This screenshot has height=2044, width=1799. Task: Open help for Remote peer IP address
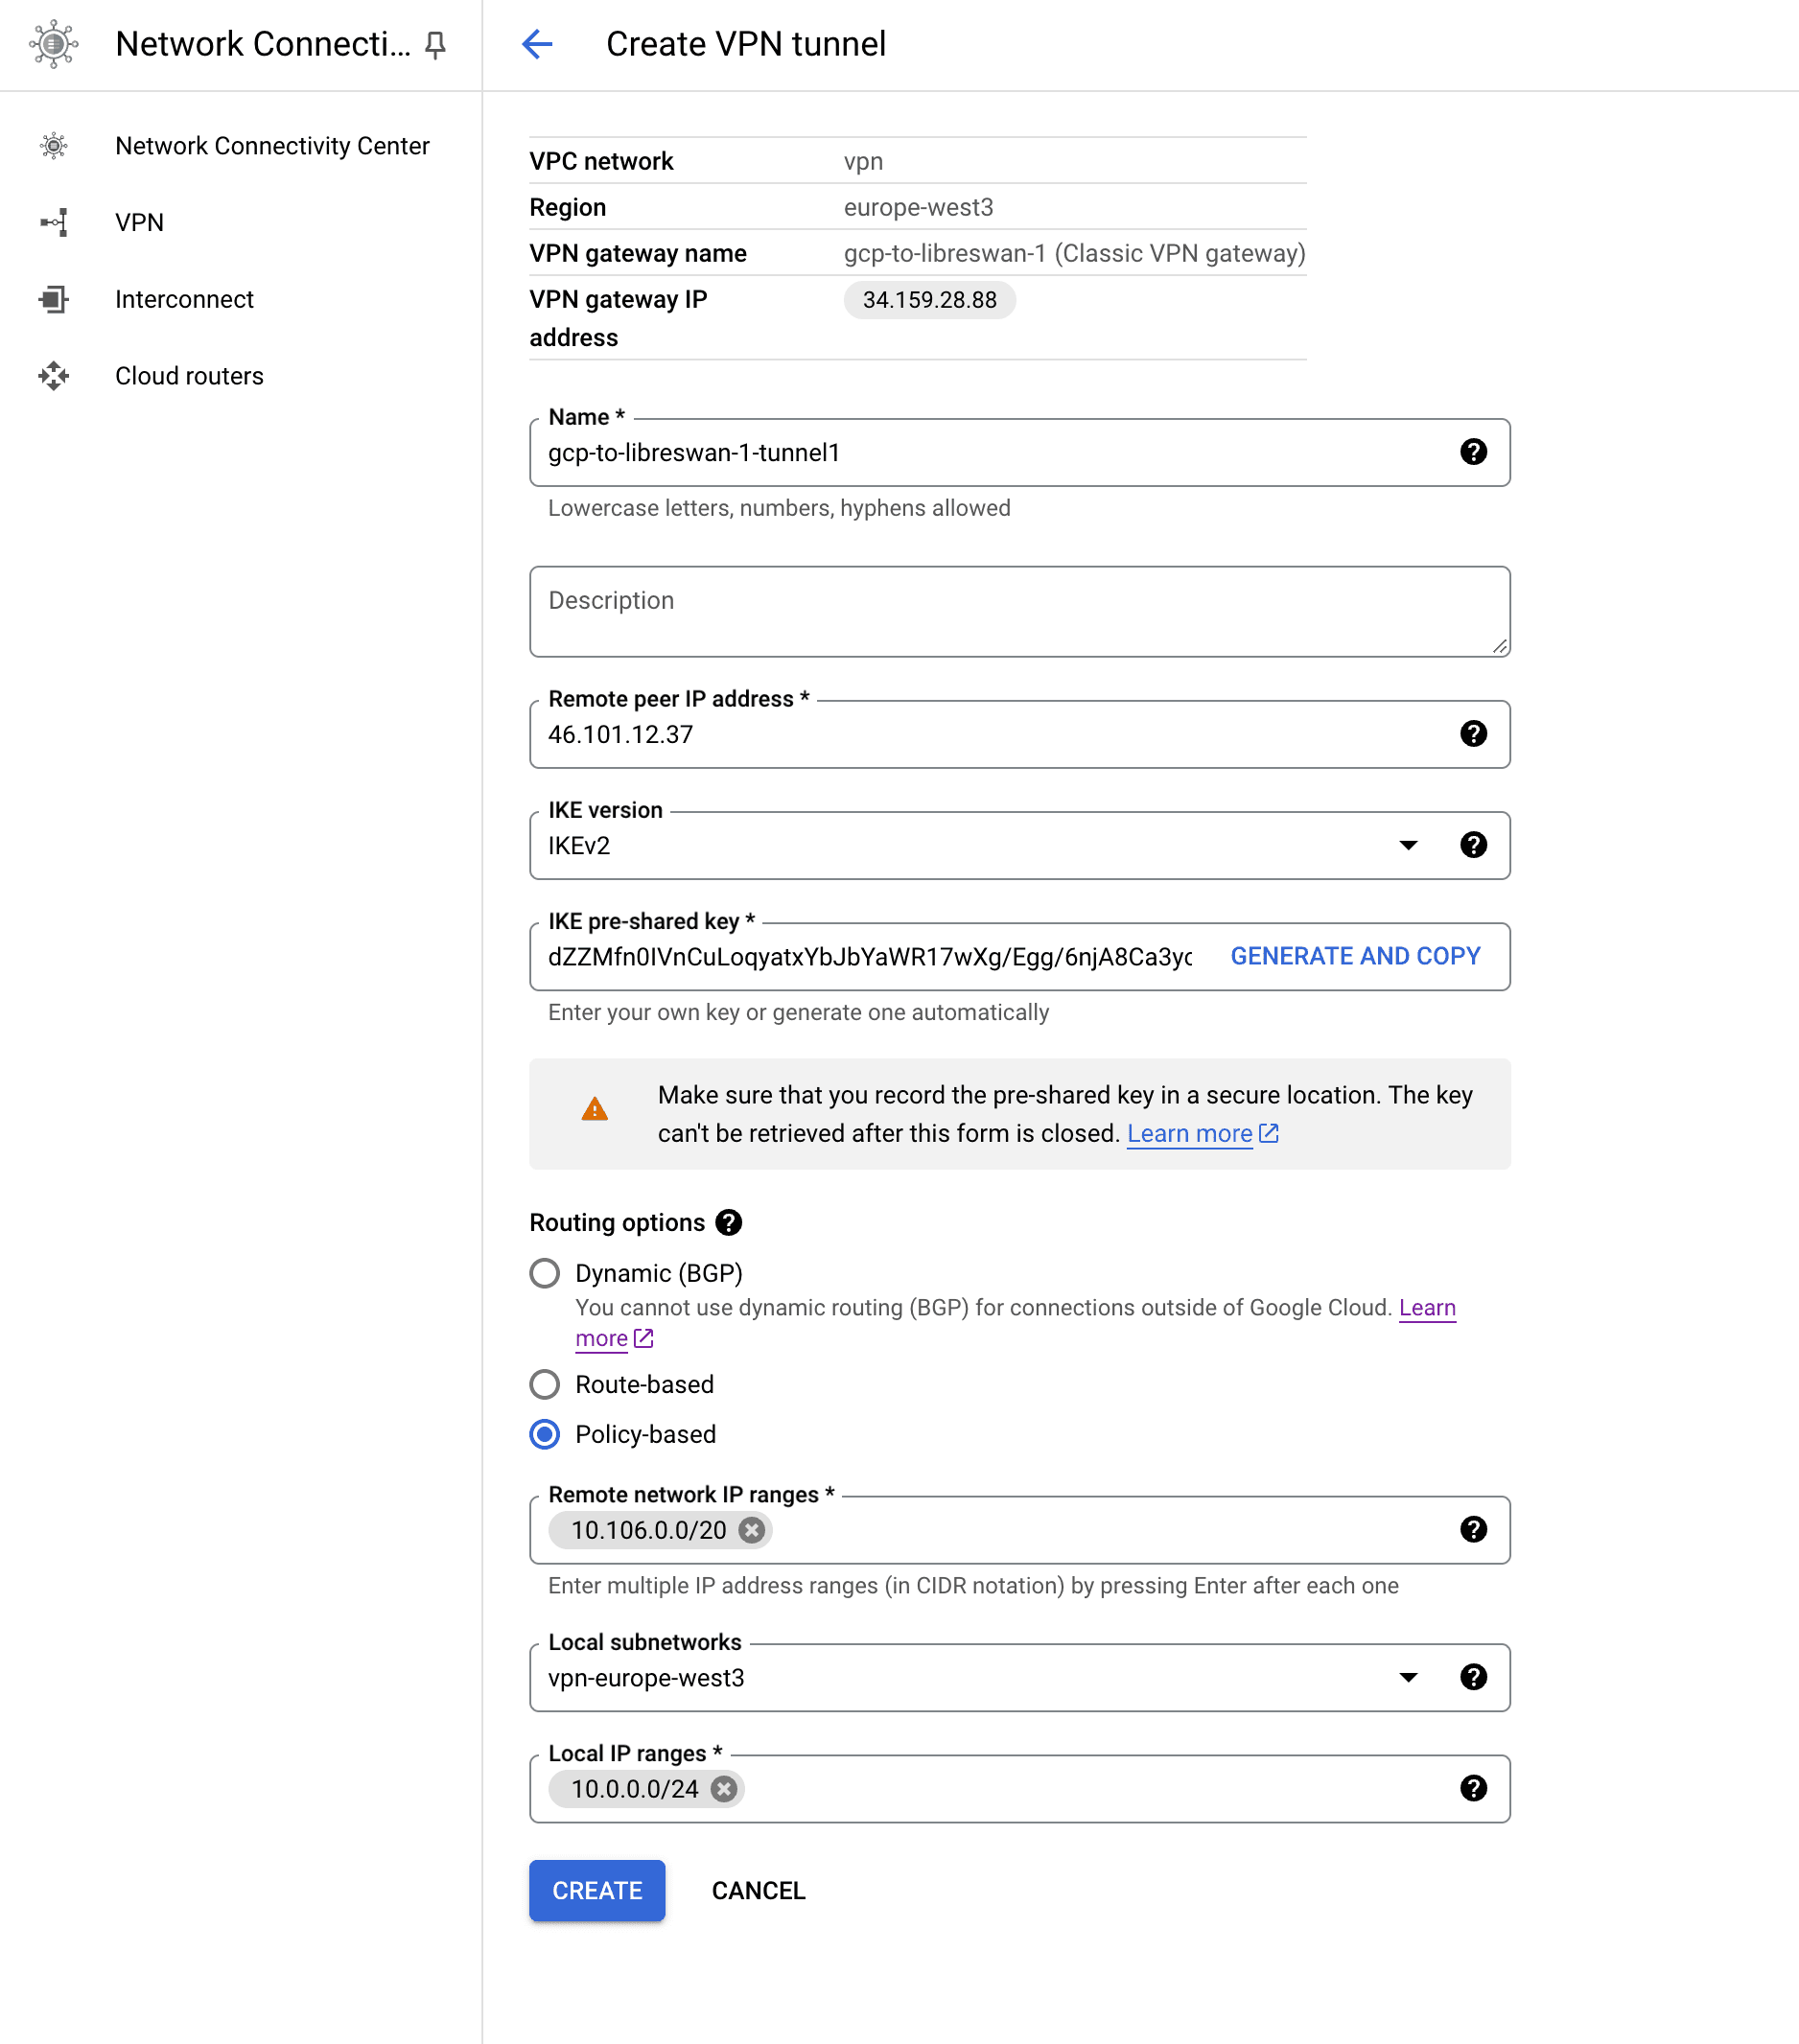pyautogui.click(x=1473, y=734)
